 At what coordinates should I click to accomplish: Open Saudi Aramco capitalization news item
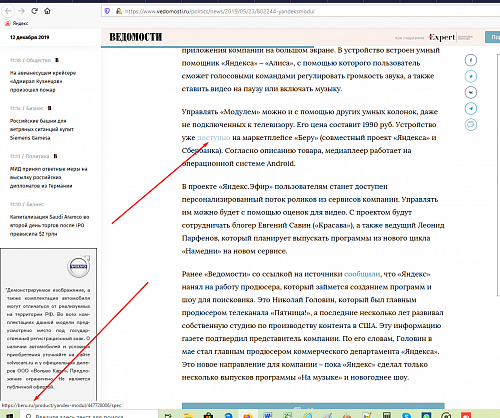coord(49,225)
